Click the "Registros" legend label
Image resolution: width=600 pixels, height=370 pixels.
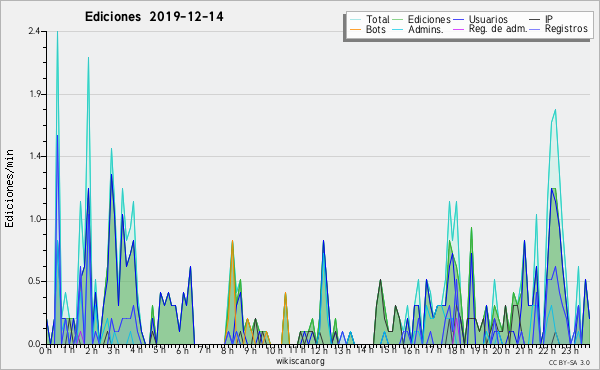point(566,29)
